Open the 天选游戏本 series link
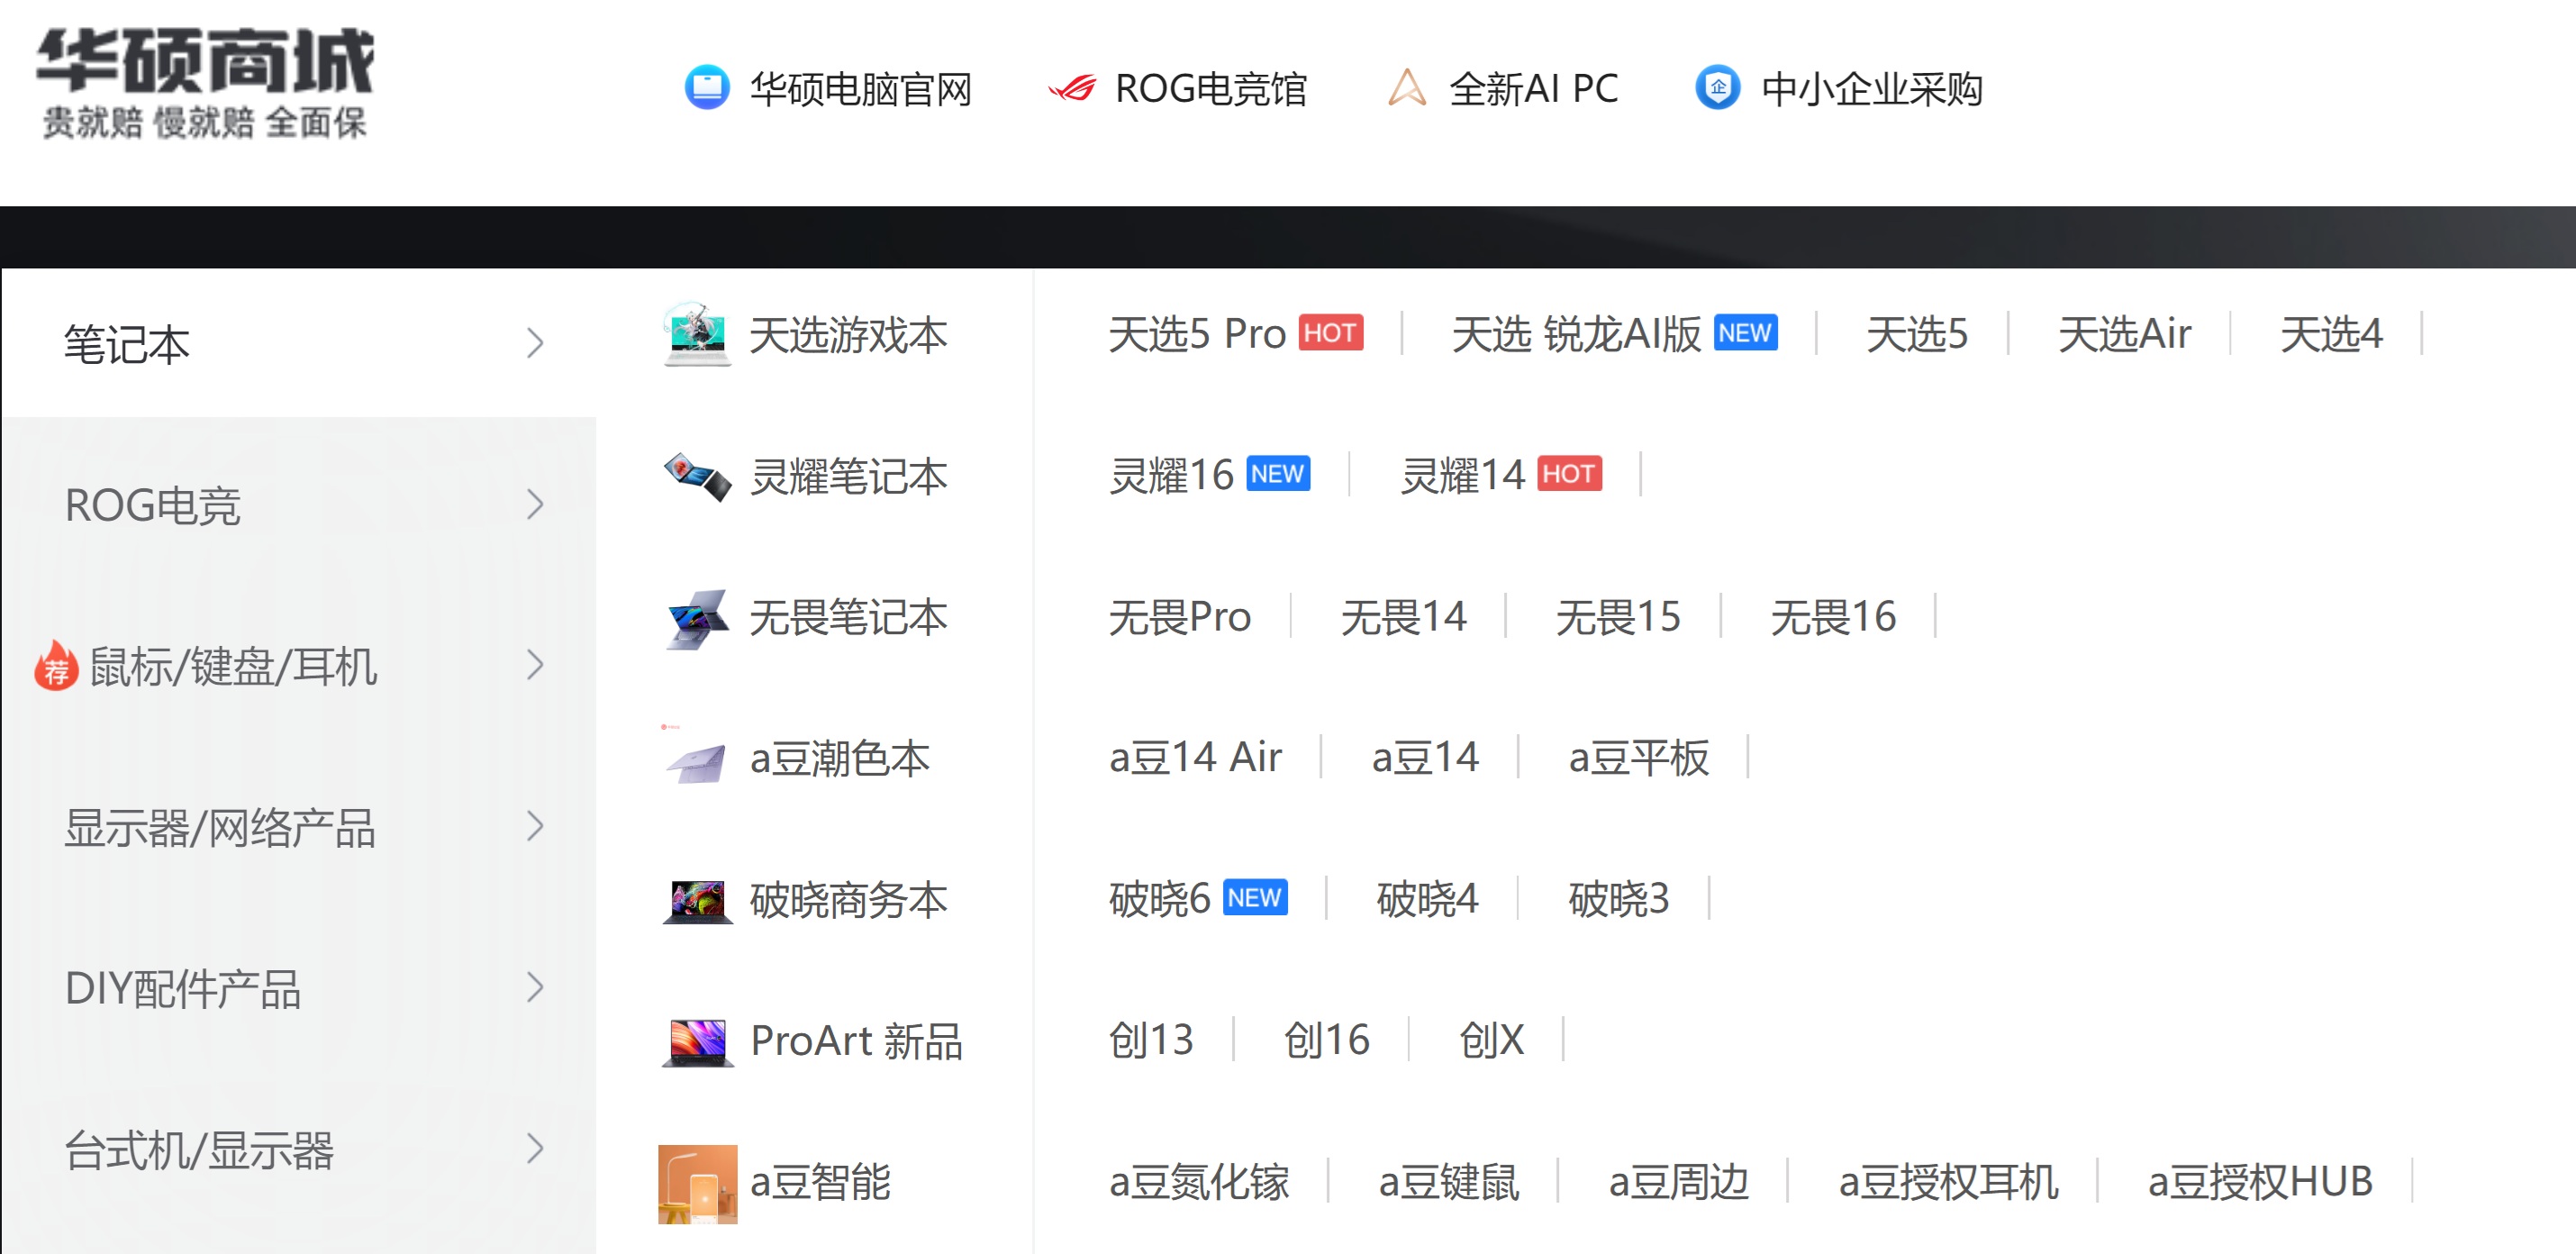 pos(848,335)
